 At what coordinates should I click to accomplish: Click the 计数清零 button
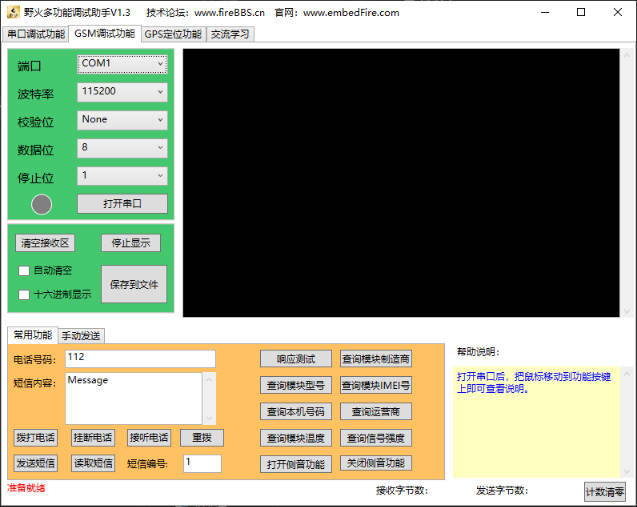click(x=605, y=492)
